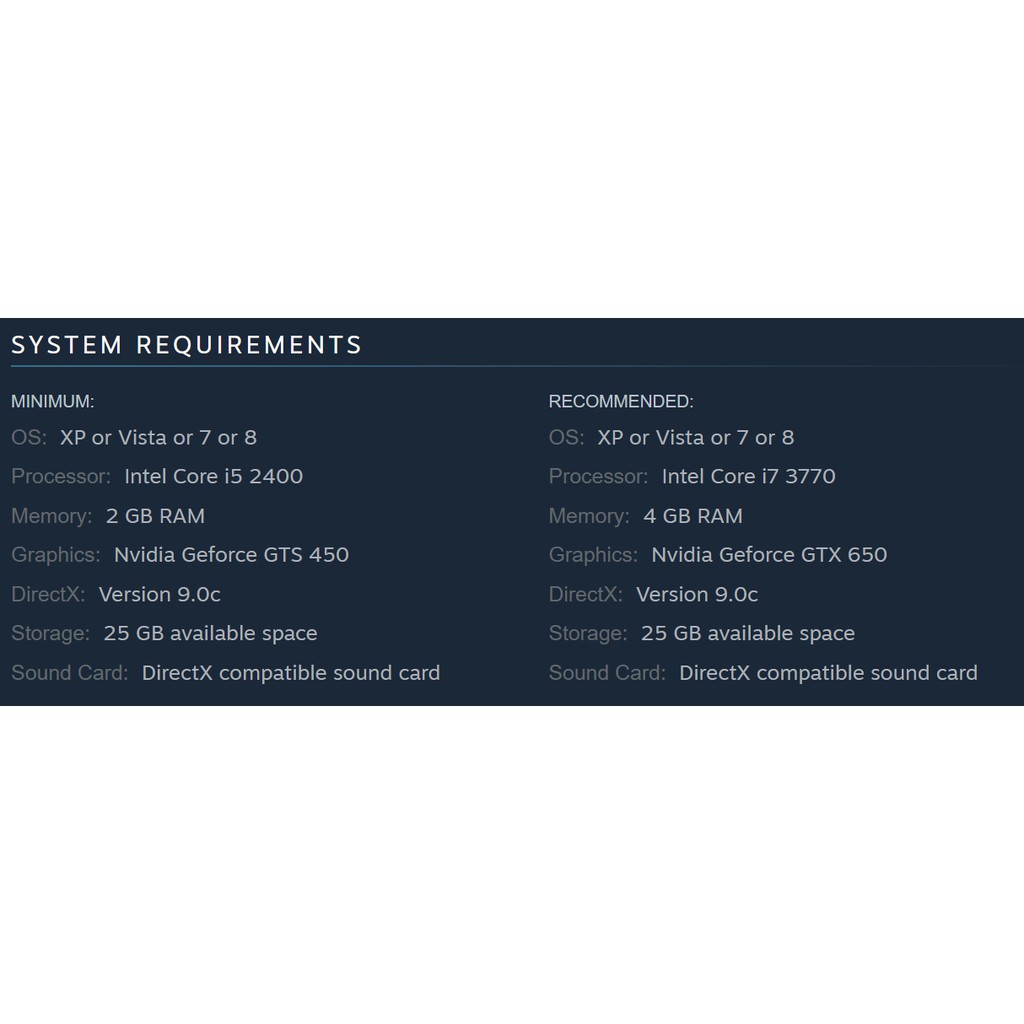This screenshot has width=1024, height=1024.
Task: Click the Processor label under Minimum
Action: tap(60, 476)
